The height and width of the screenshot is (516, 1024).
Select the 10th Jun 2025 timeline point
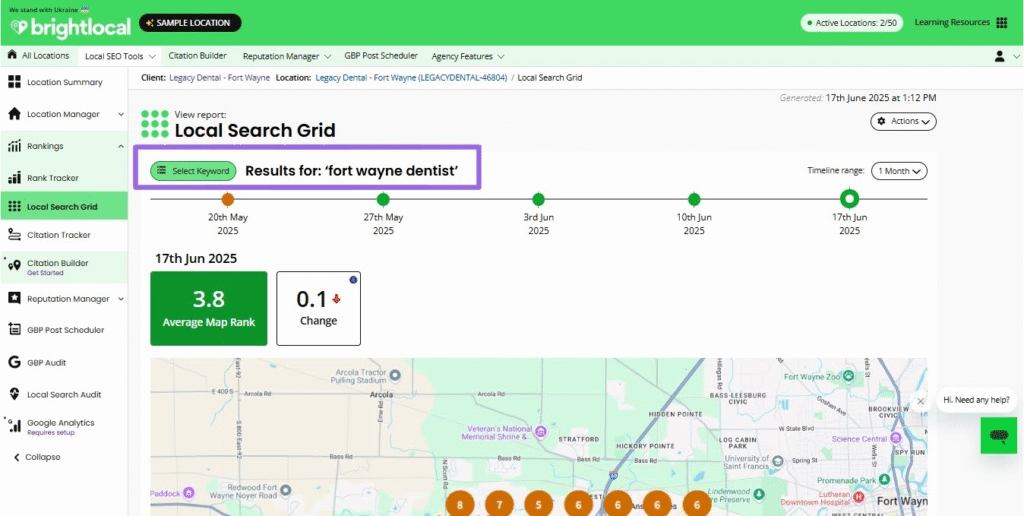tap(694, 199)
